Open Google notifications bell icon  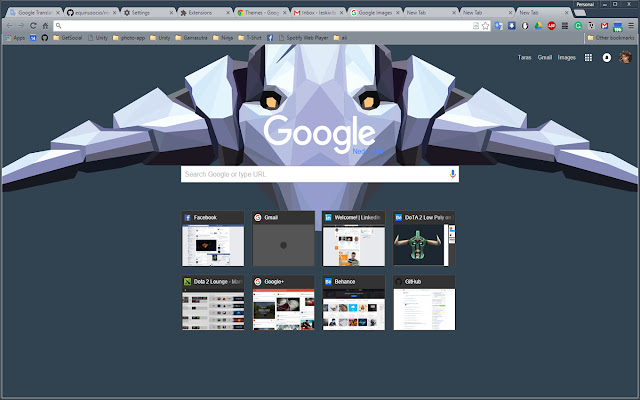click(x=607, y=58)
